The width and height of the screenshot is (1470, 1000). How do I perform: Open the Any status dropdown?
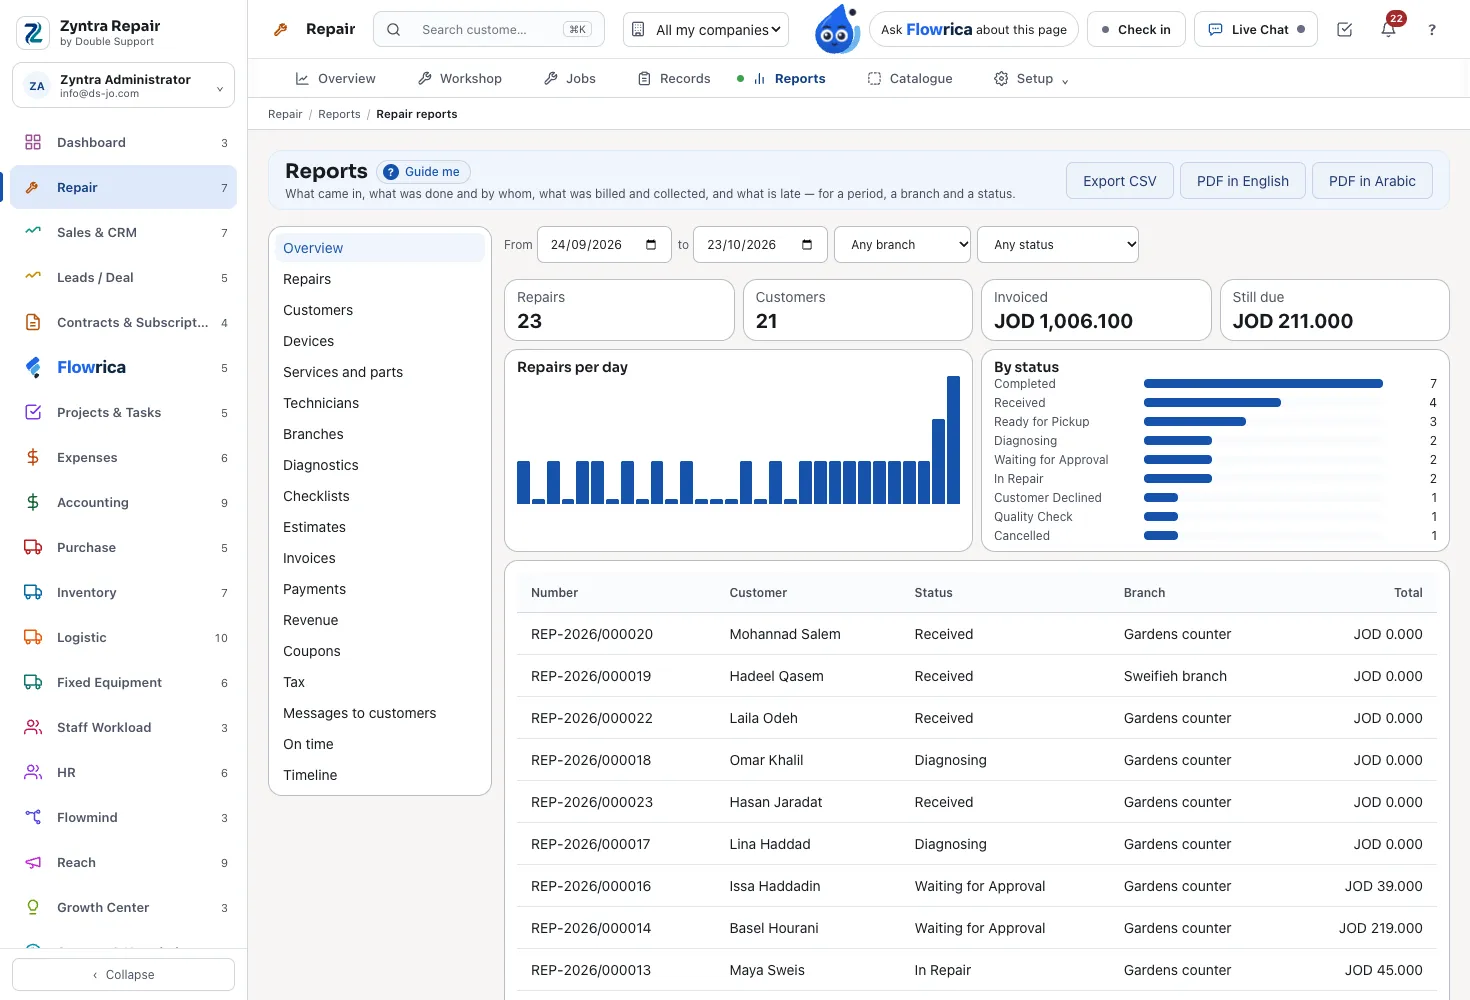pyautogui.click(x=1058, y=245)
